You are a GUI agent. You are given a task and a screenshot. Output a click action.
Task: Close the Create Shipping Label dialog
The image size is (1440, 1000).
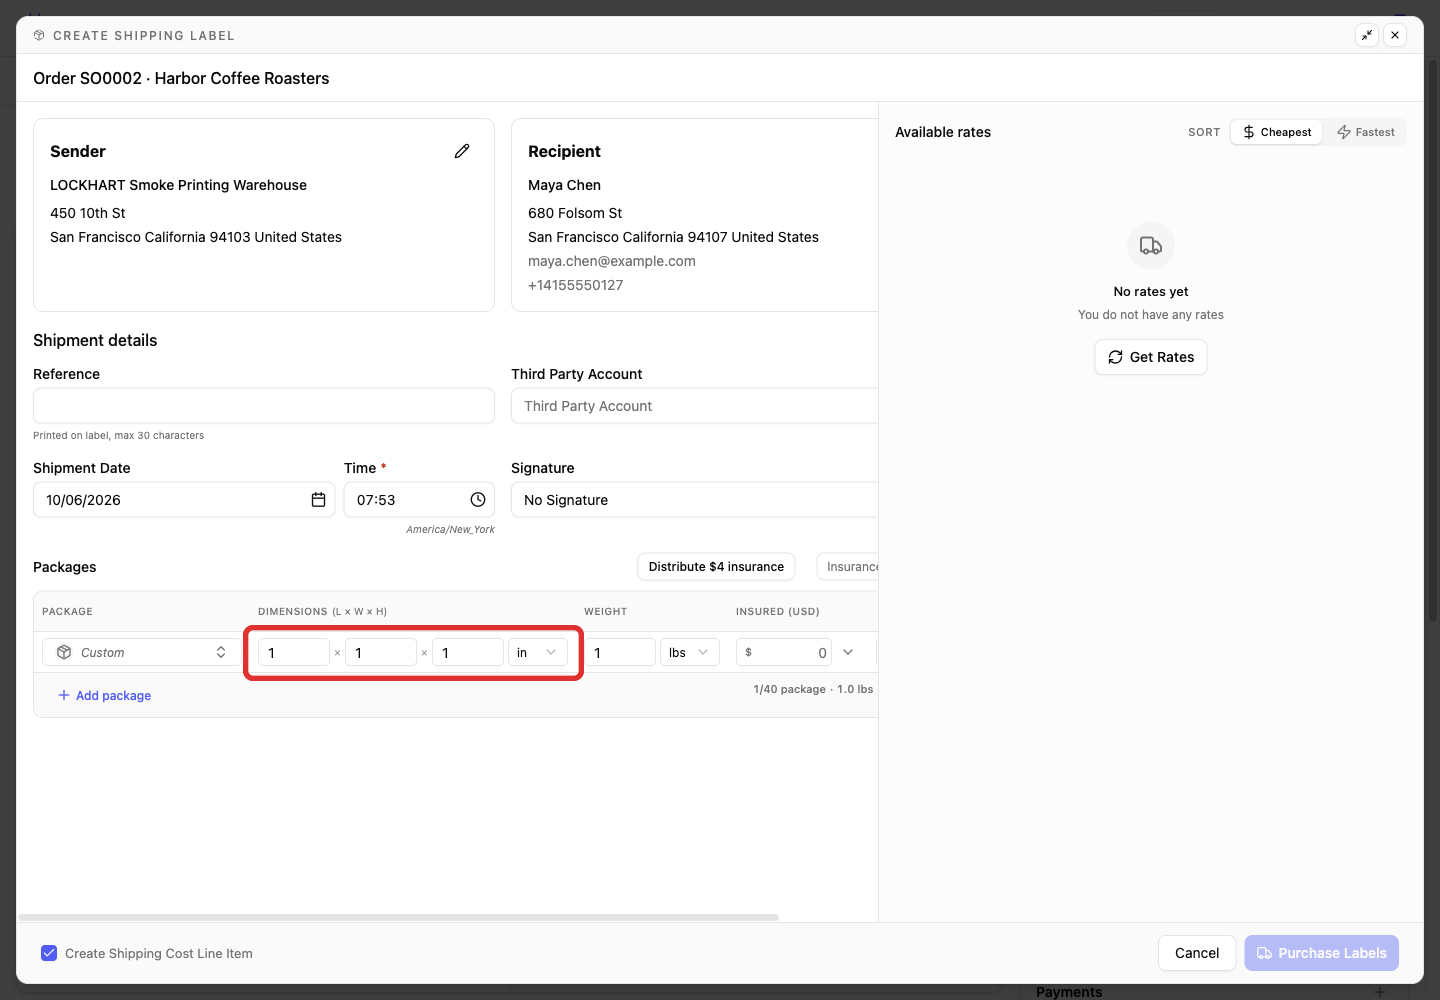[1395, 35]
